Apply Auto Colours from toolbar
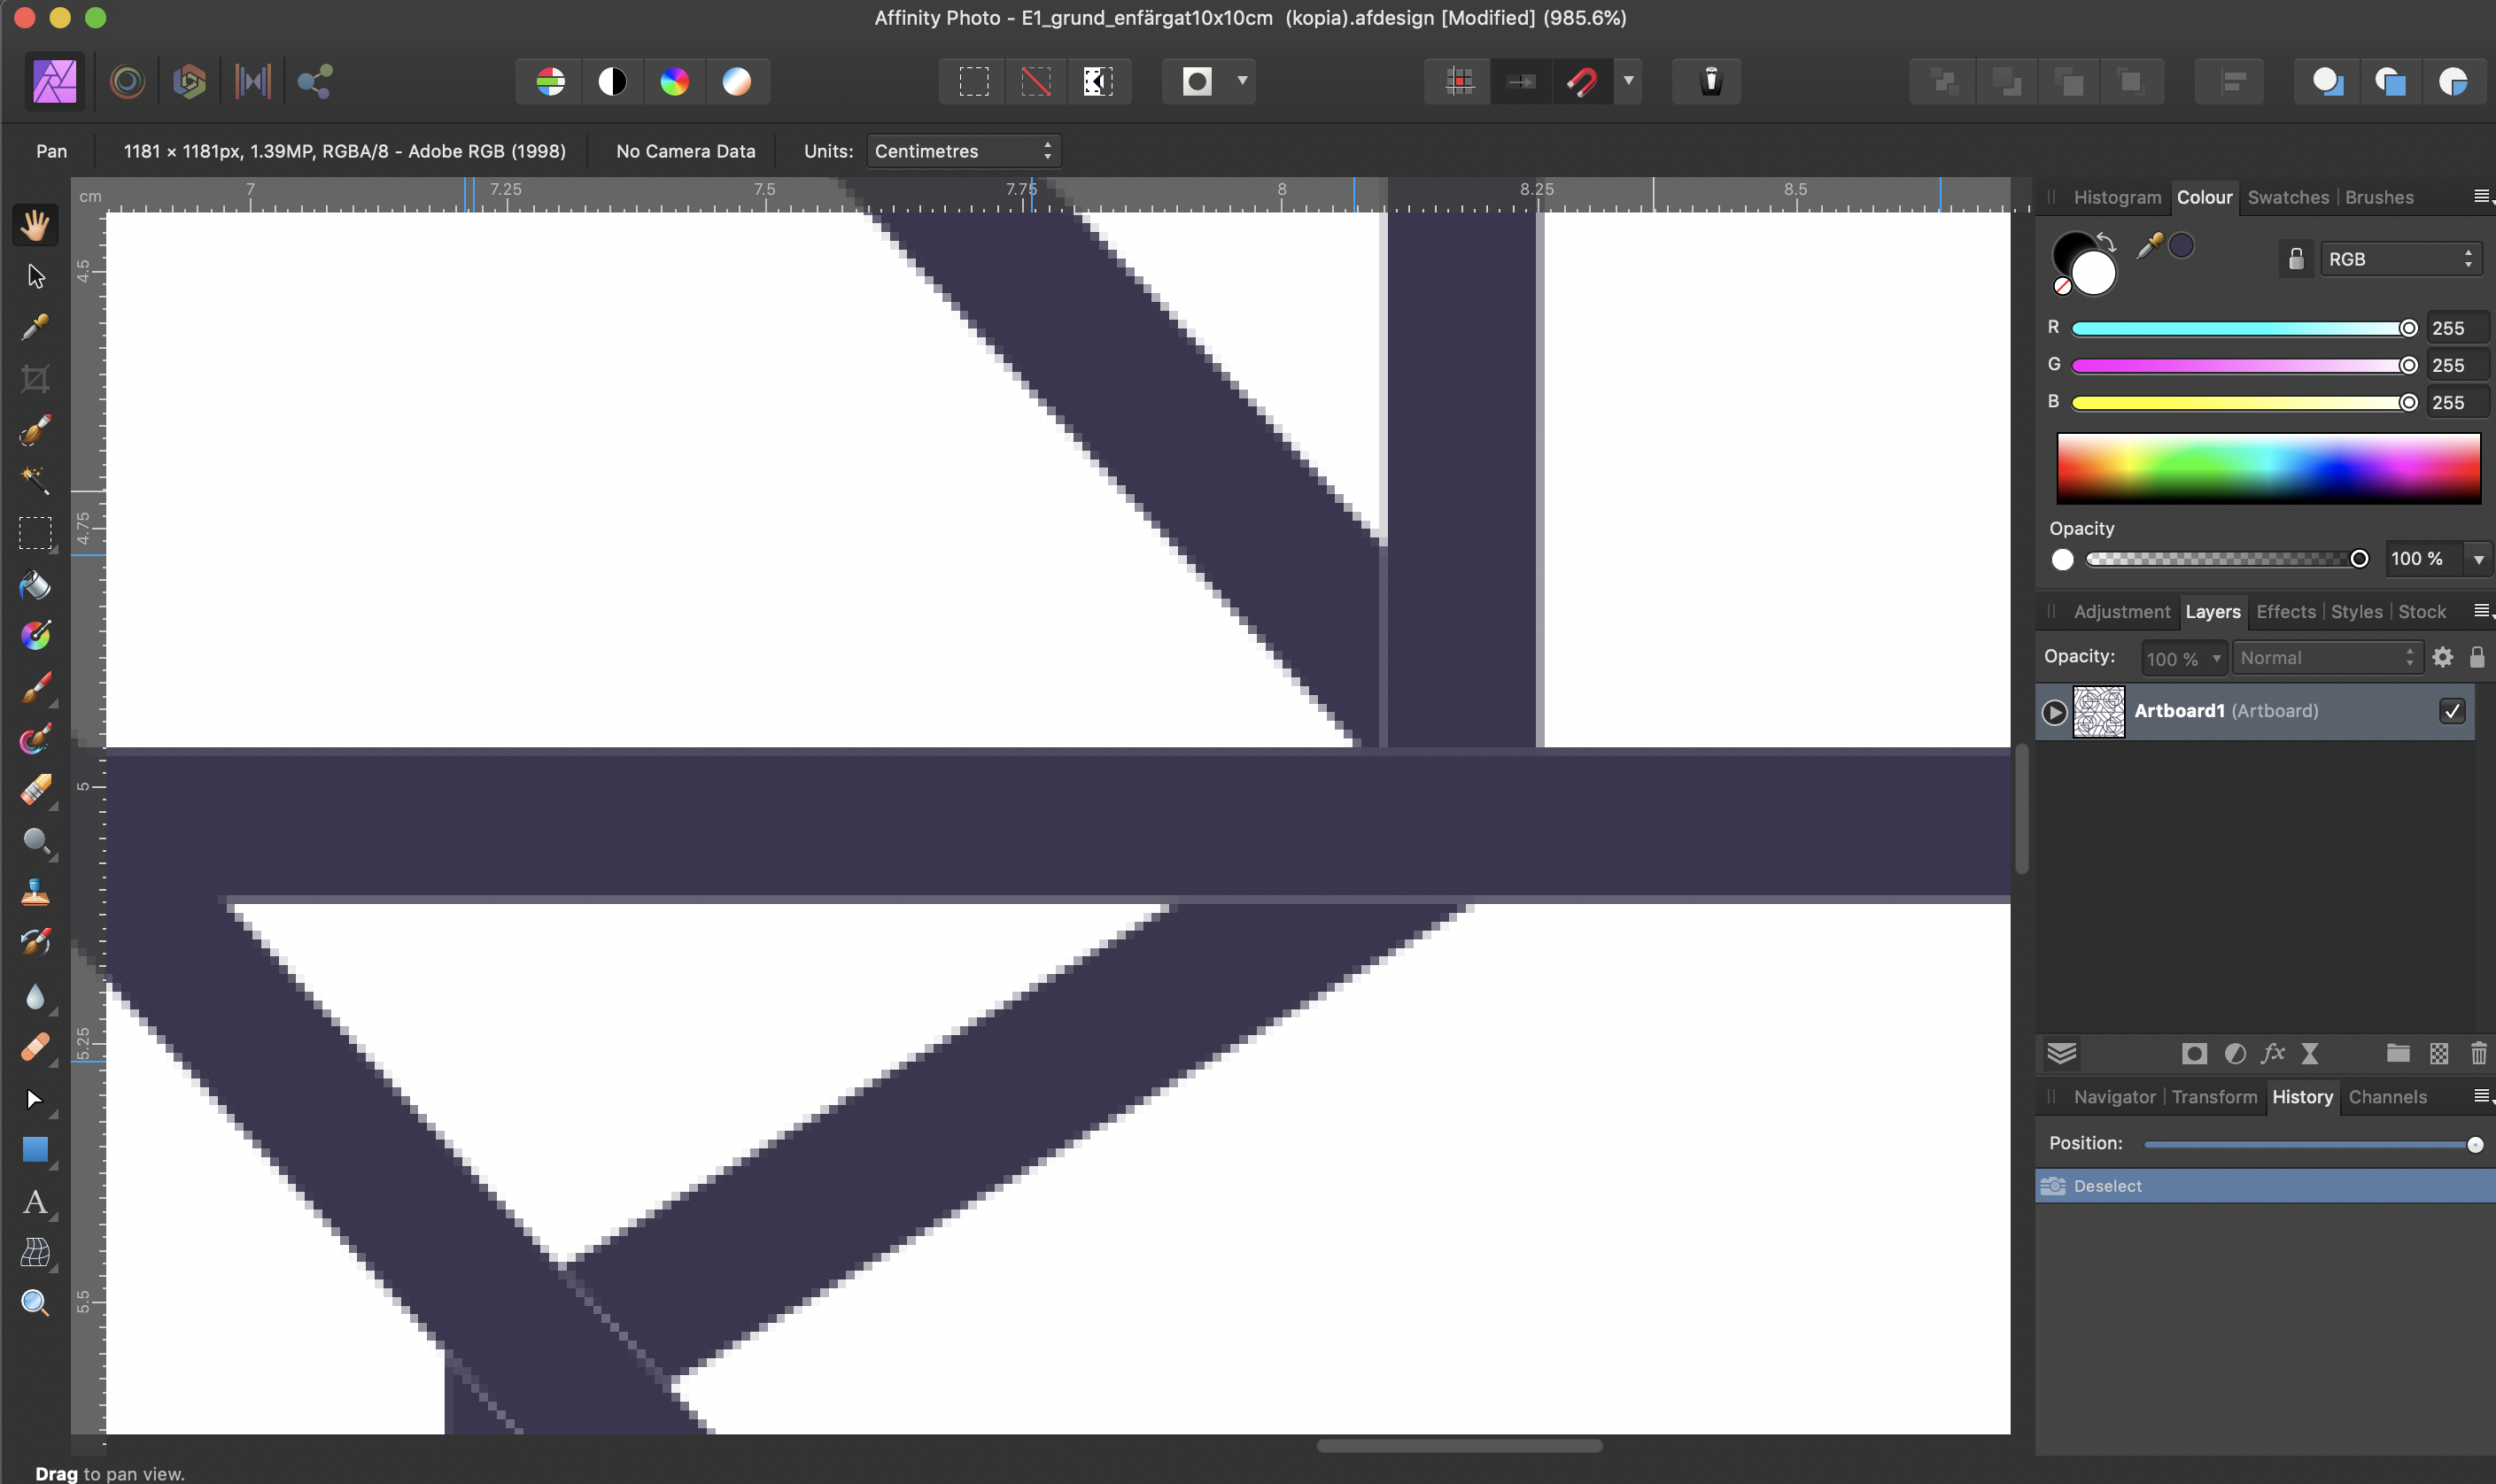 (x=674, y=81)
